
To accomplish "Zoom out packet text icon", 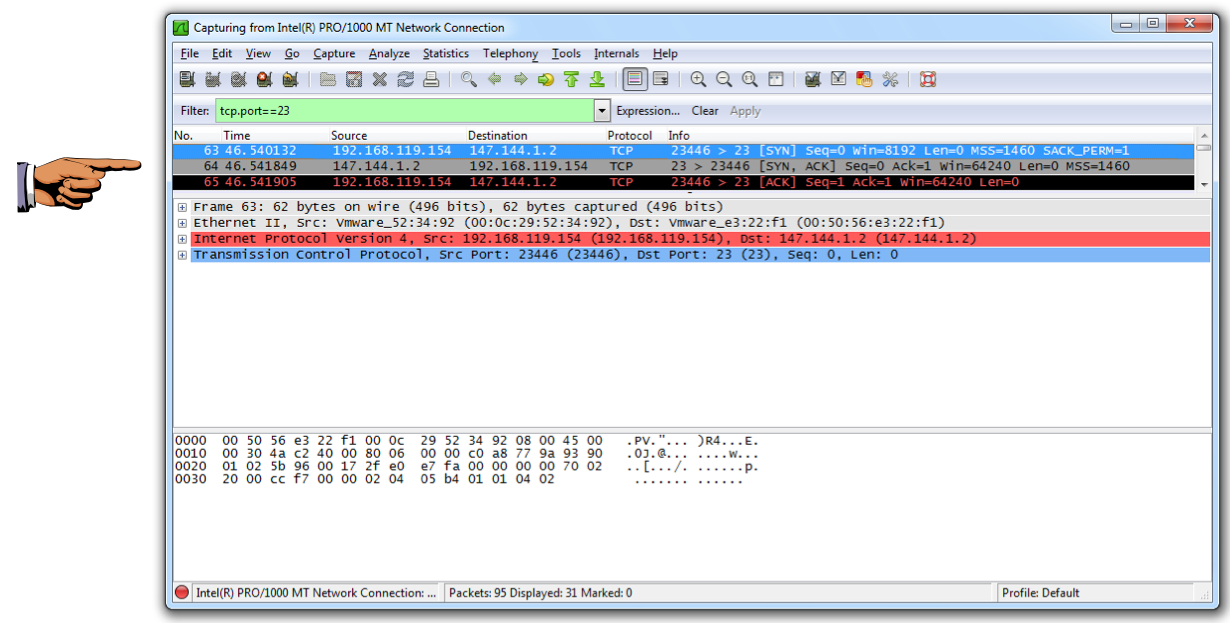I will [x=724, y=80].
